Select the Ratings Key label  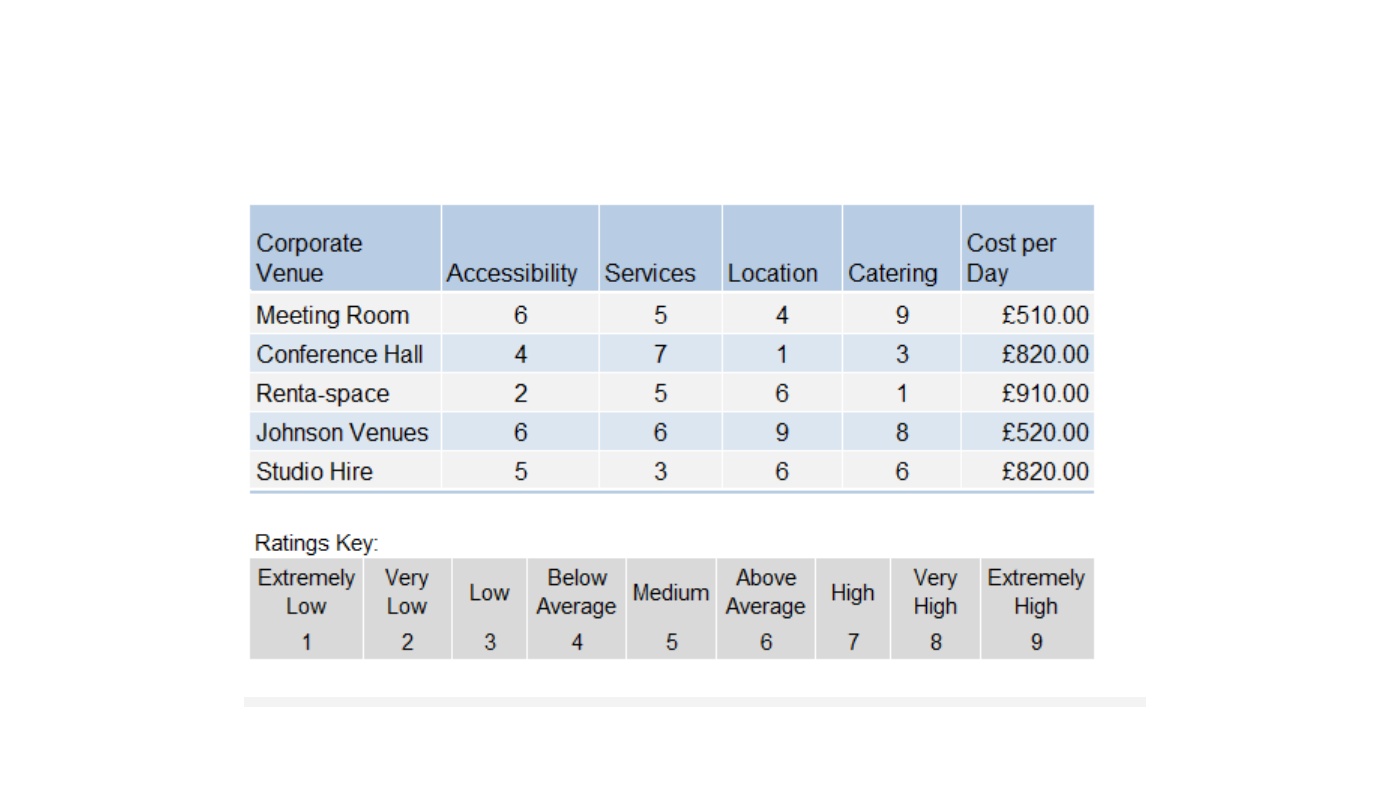[316, 543]
